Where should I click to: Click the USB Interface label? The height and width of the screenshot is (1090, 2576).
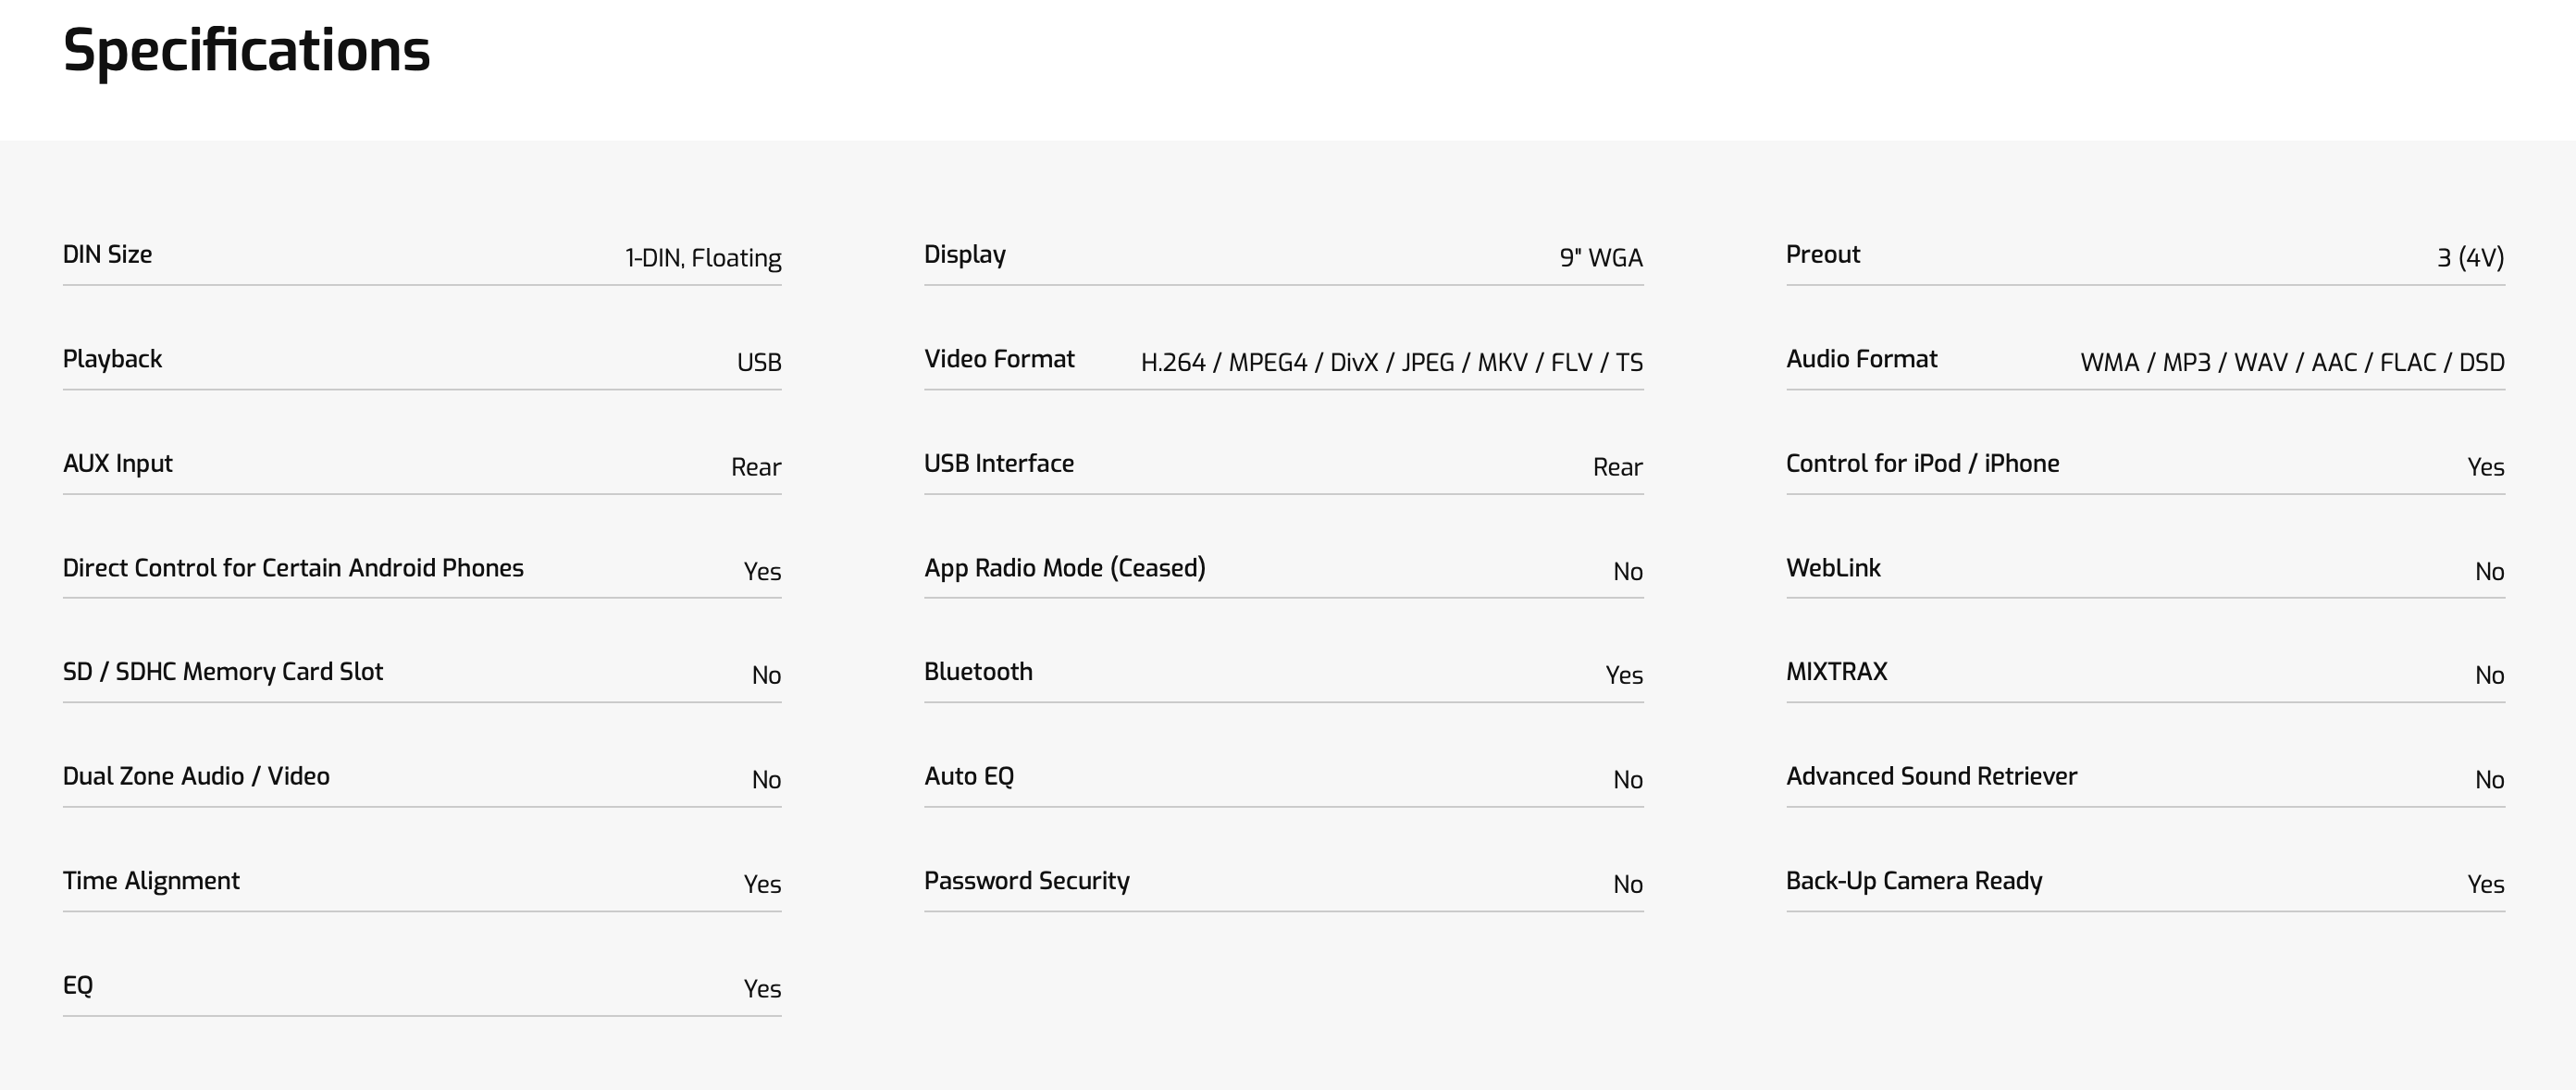click(x=998, y=463)
